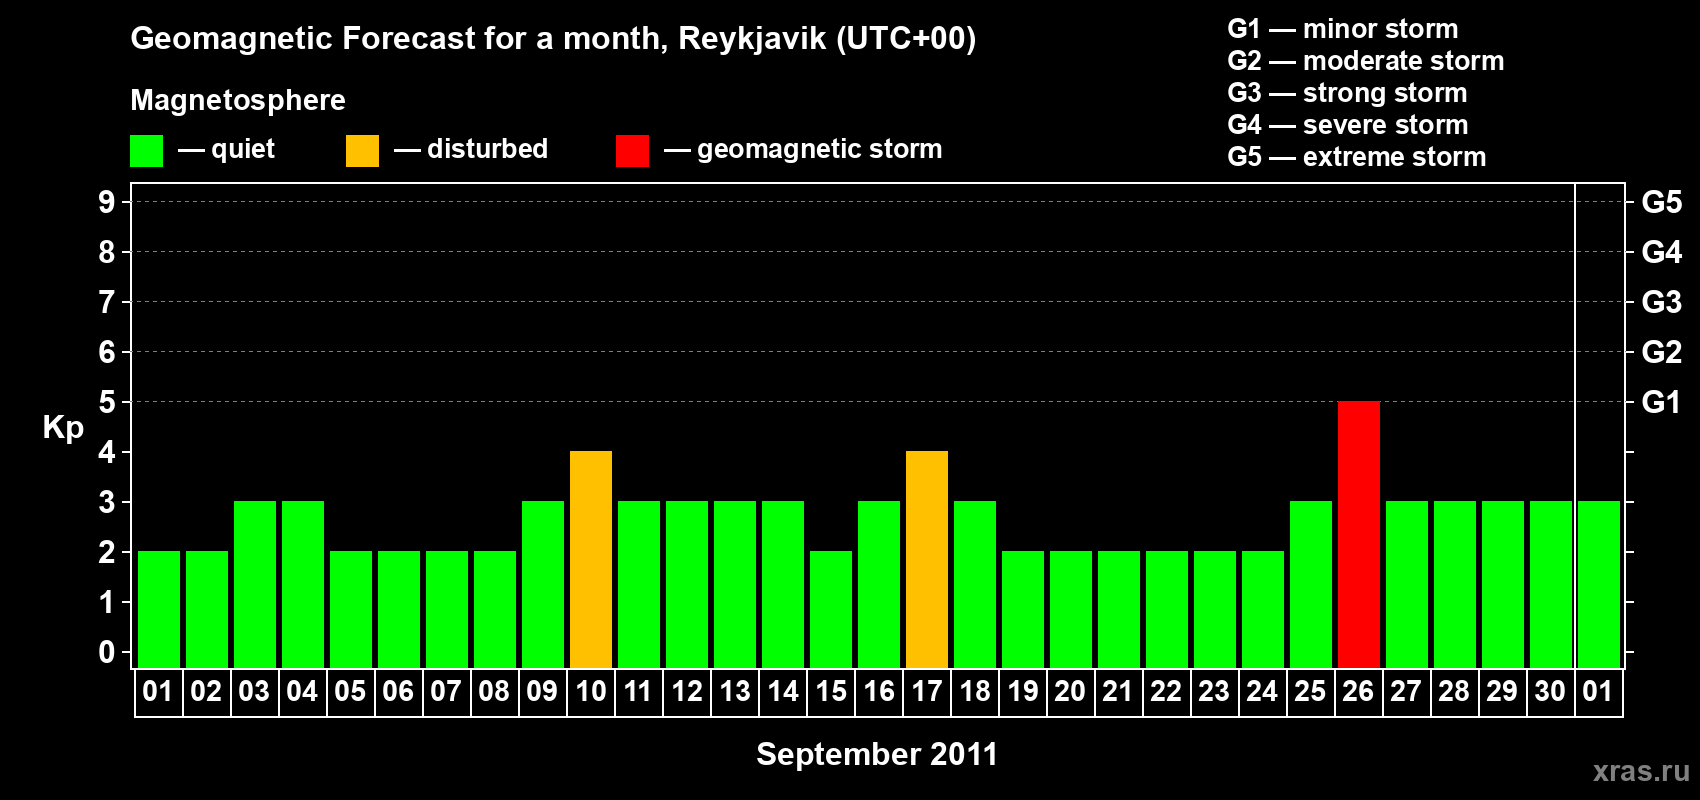Click the date label 10
Image resolution: width=1700 pixels, height=800 pixels.
pos(591,692)
